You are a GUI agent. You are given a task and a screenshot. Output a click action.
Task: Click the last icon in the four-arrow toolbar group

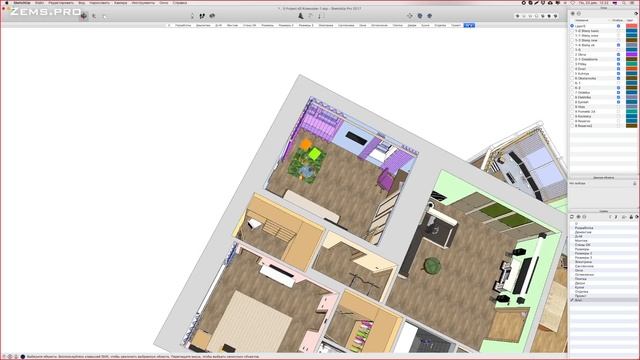coord(429,16)
